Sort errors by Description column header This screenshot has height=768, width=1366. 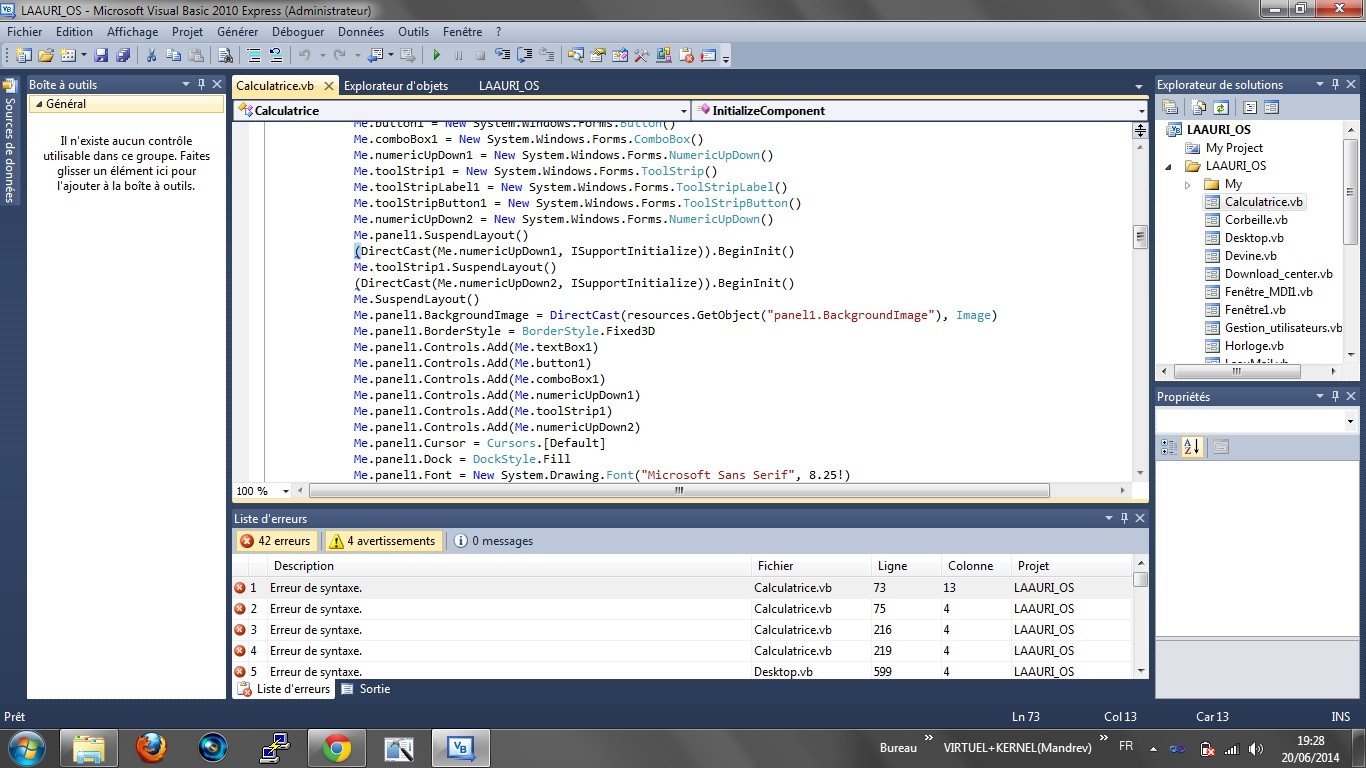click(x=509, y=566)
